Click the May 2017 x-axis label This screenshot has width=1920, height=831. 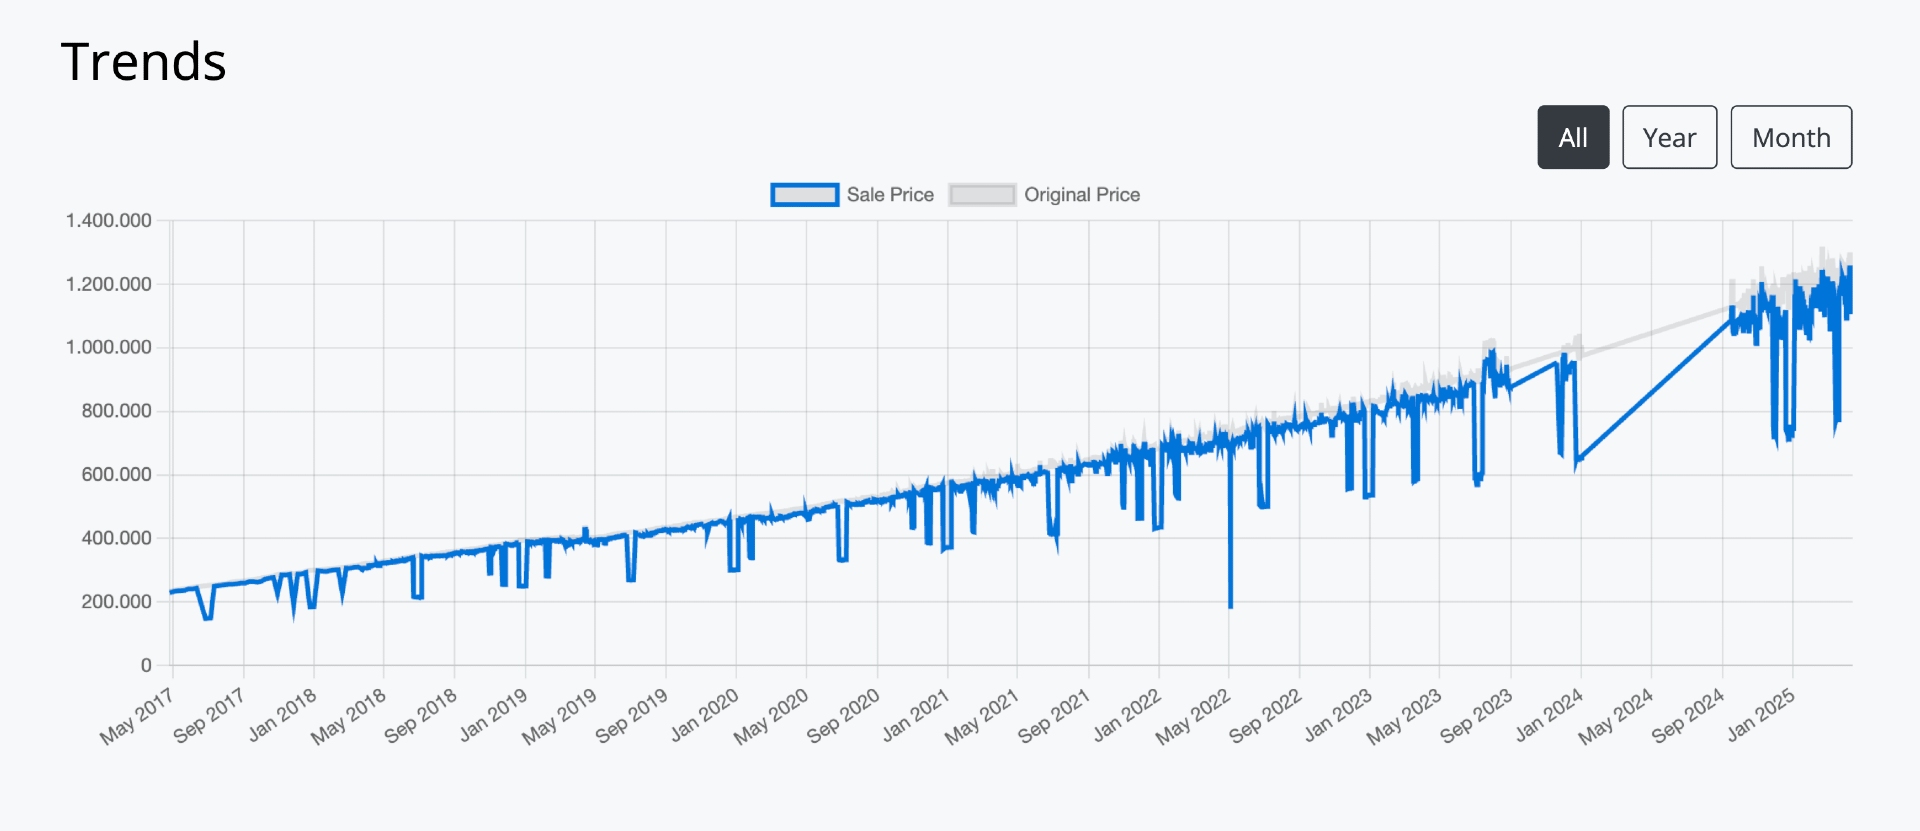[137, 716]
